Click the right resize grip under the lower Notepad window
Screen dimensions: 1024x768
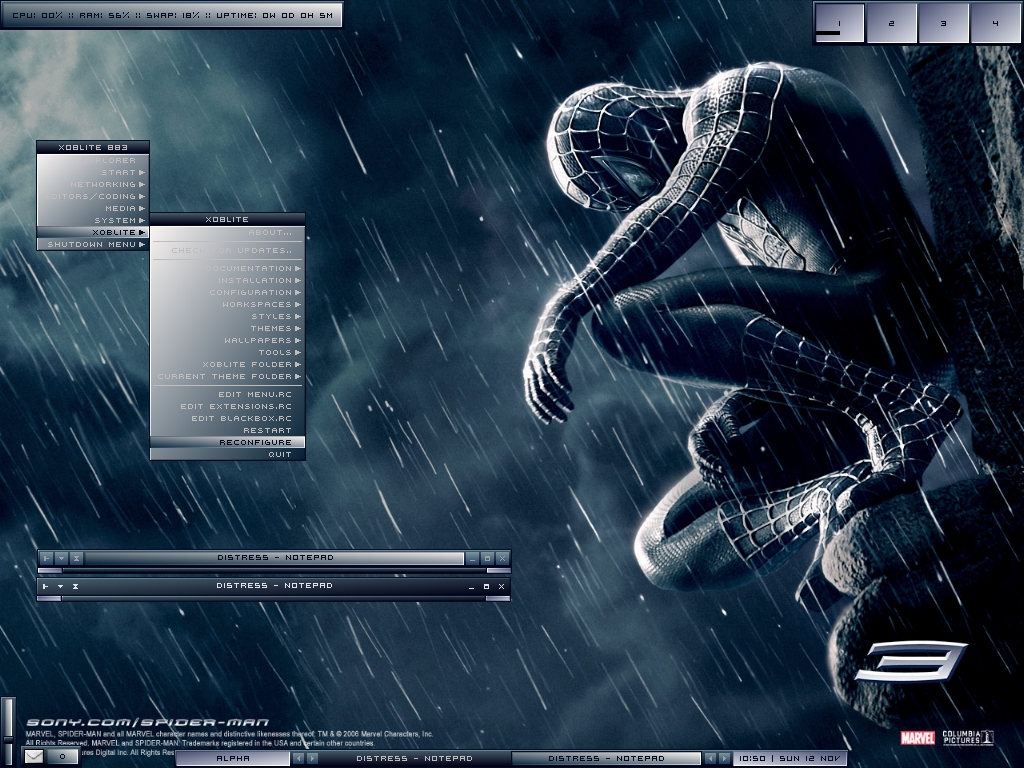(x=498, y=598)
